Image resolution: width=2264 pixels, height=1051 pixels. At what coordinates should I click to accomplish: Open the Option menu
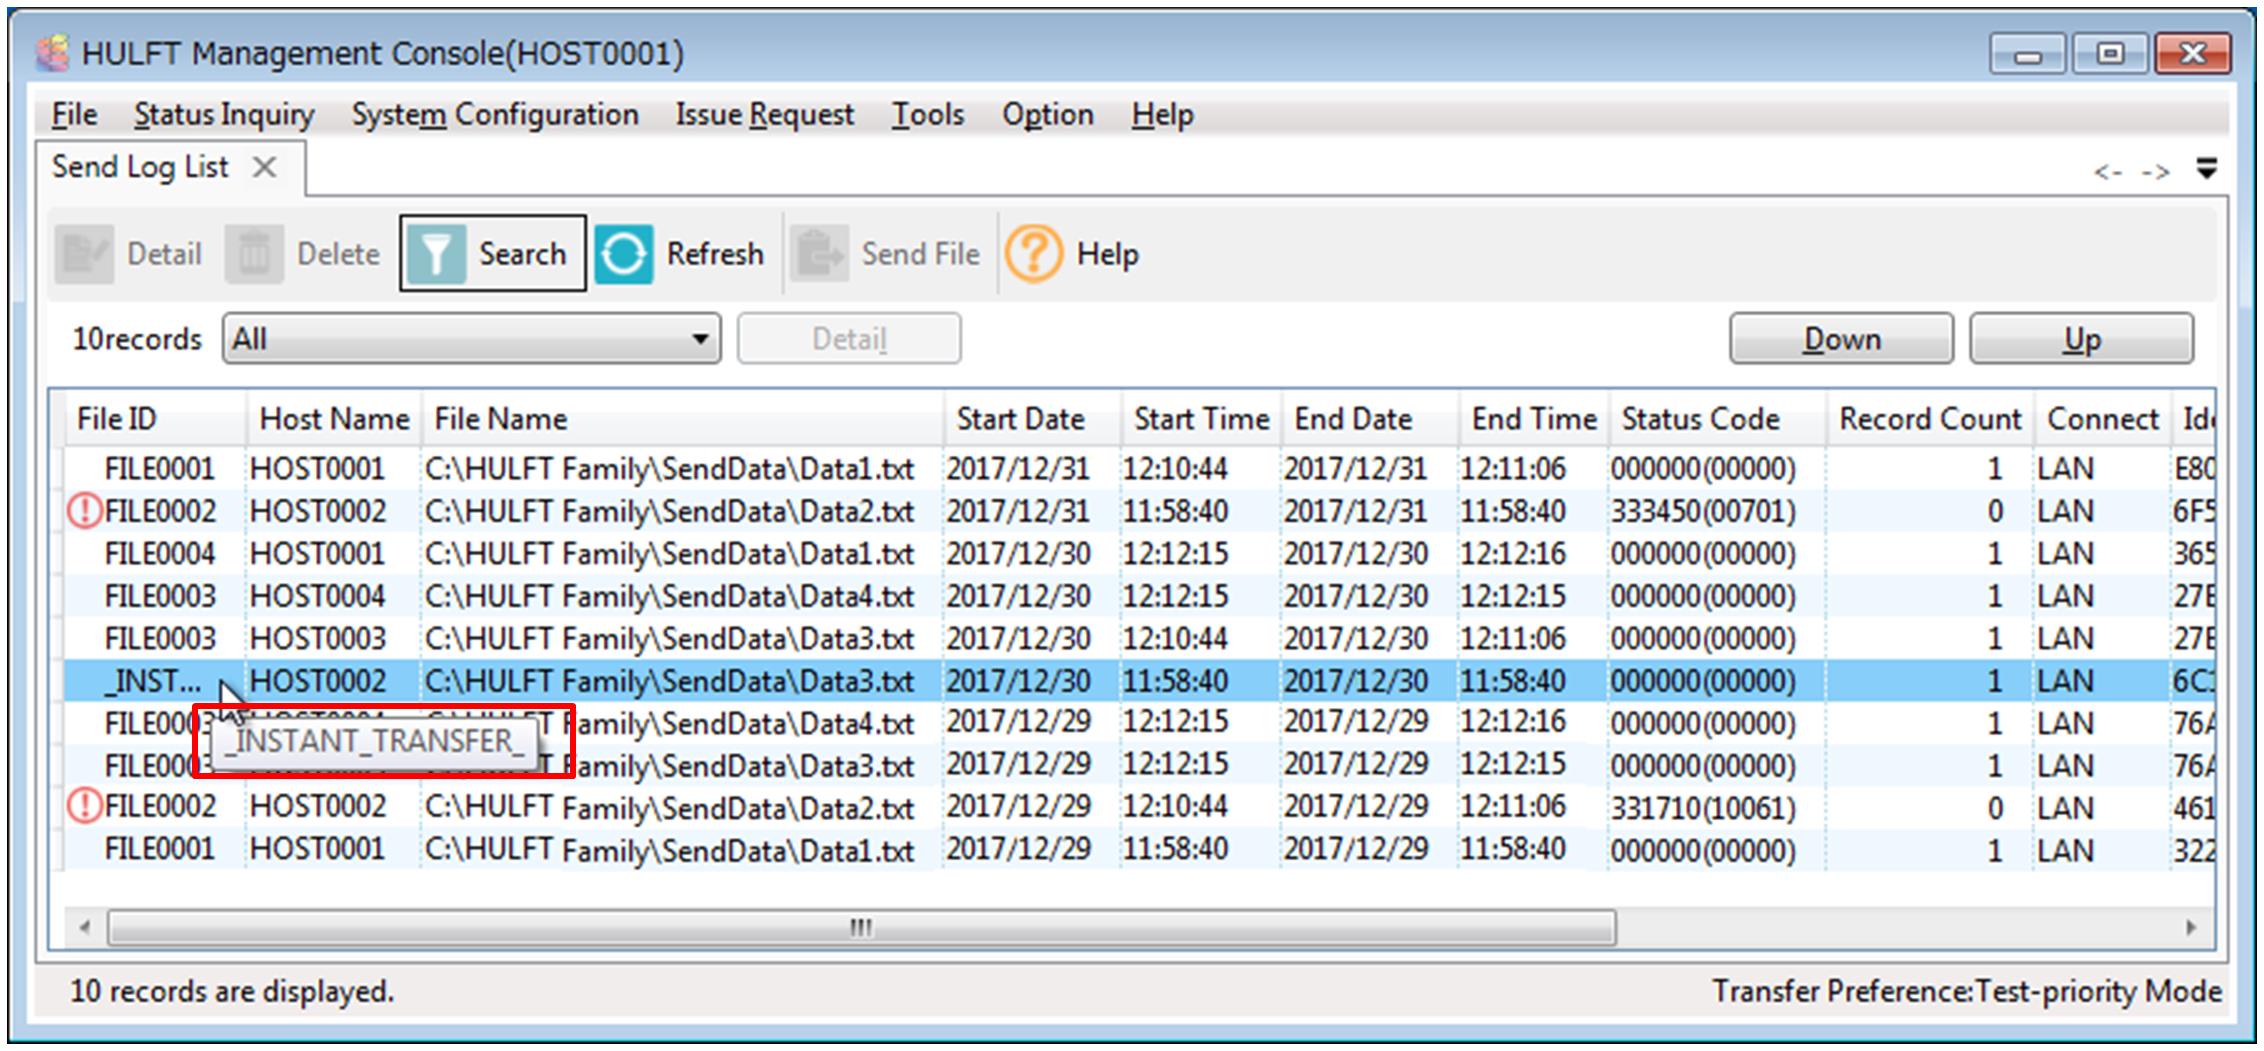[1048, 115]
